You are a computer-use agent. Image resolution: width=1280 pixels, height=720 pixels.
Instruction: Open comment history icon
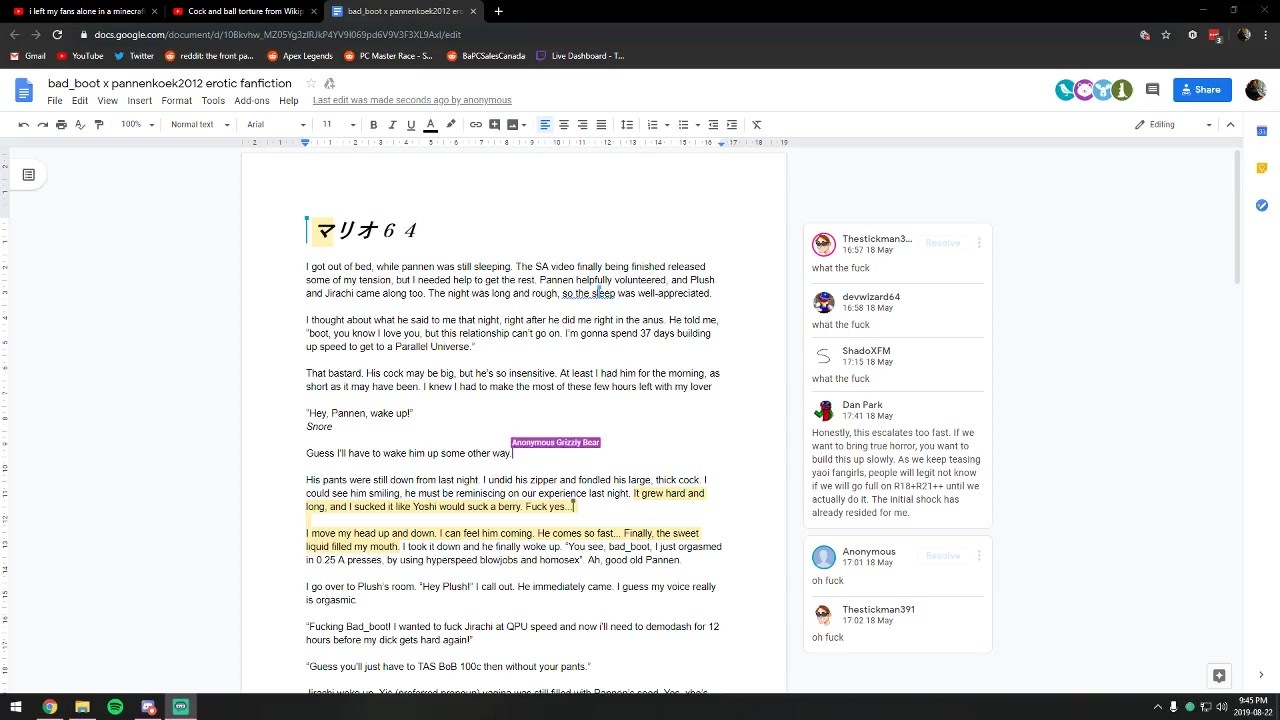(1152, 90)
